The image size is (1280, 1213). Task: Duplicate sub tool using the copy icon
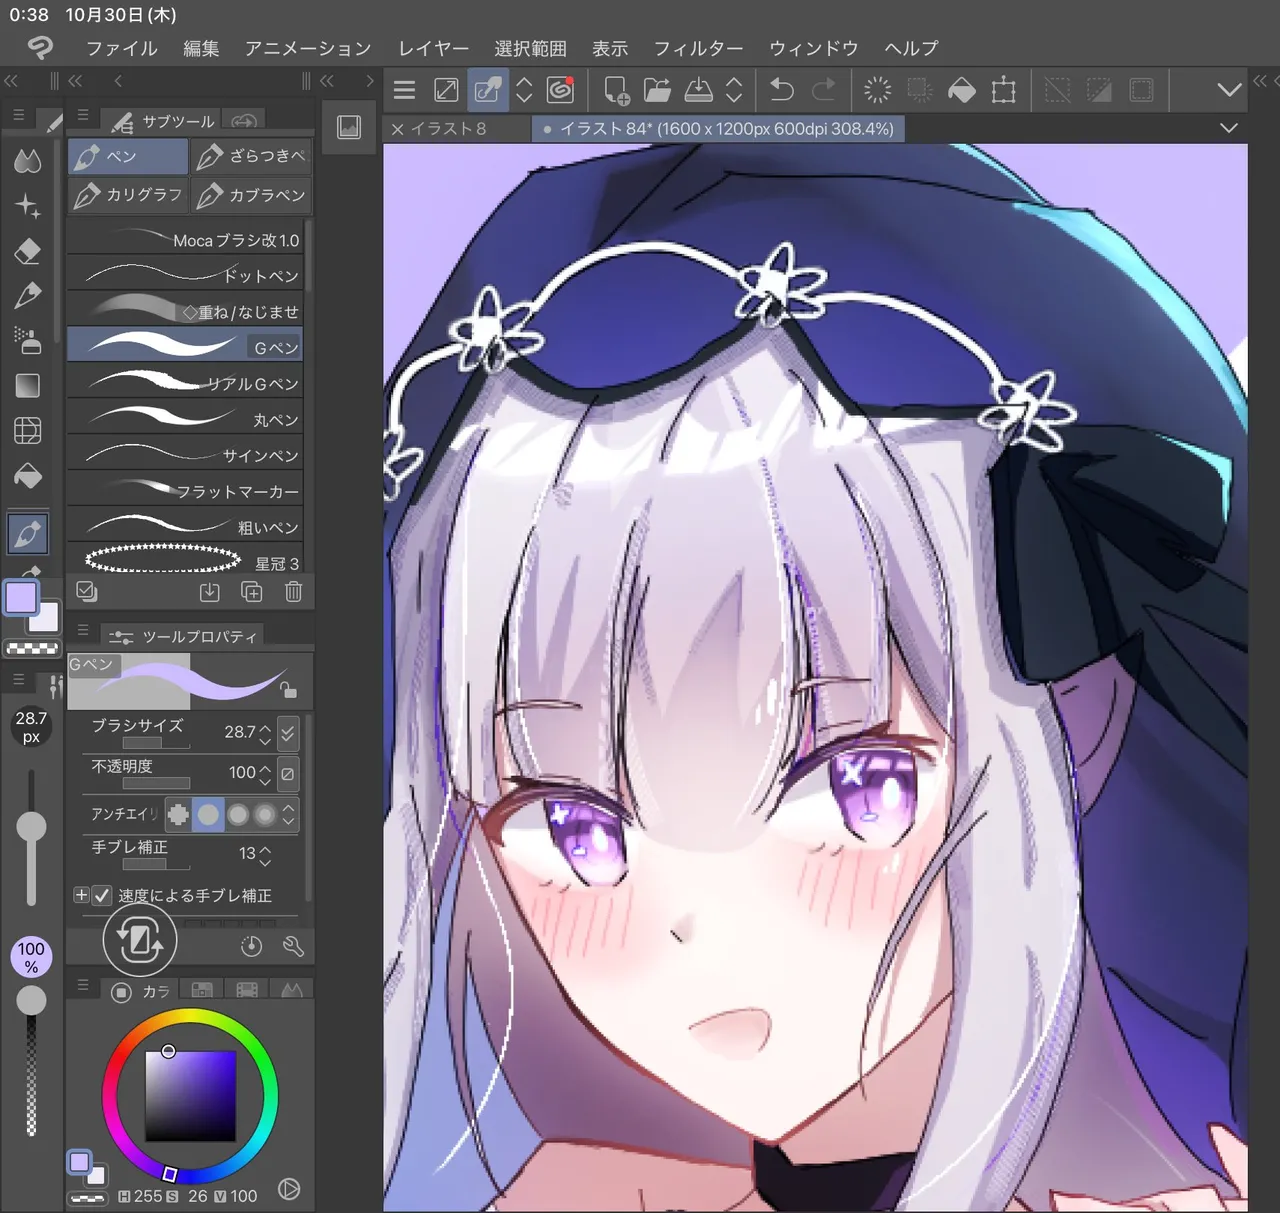[252, 592]
